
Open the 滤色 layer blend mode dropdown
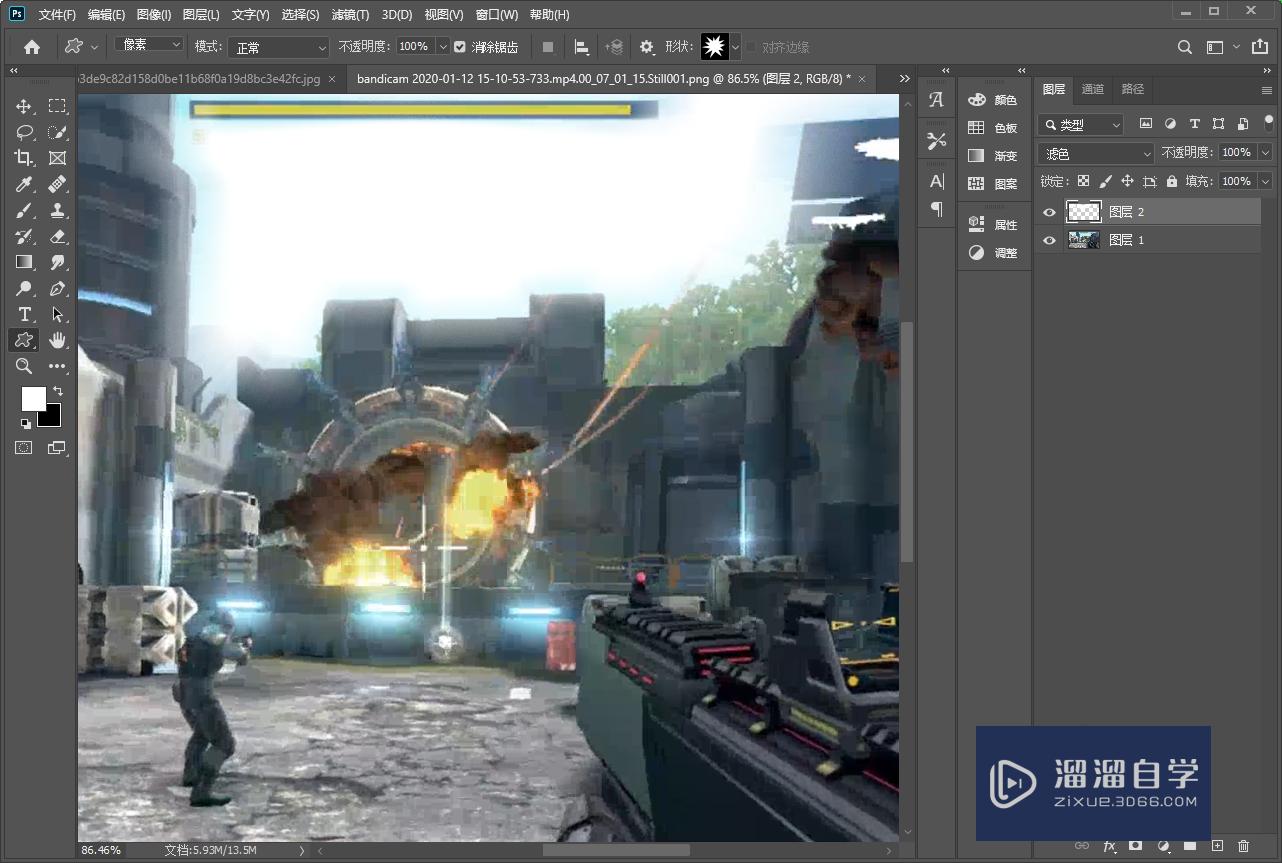[x=1097, y=153]
